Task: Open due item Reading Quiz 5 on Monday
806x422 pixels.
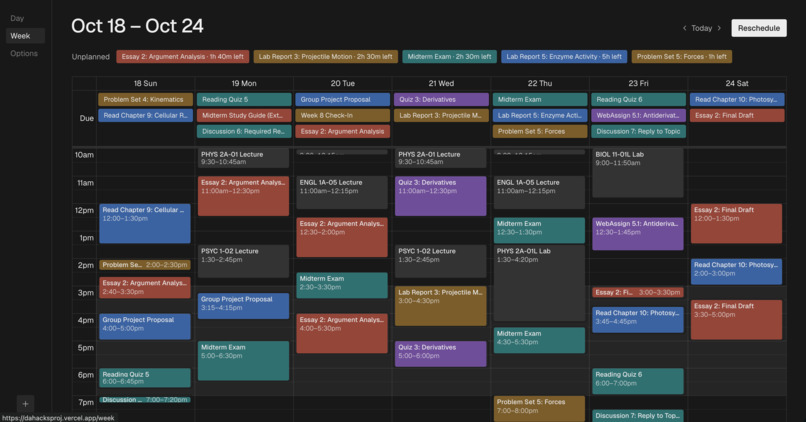Action: (244, 99)
